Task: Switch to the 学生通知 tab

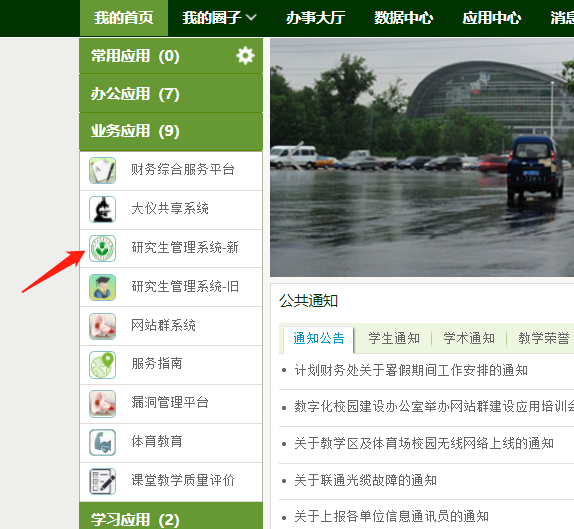Action: (394, 338)
